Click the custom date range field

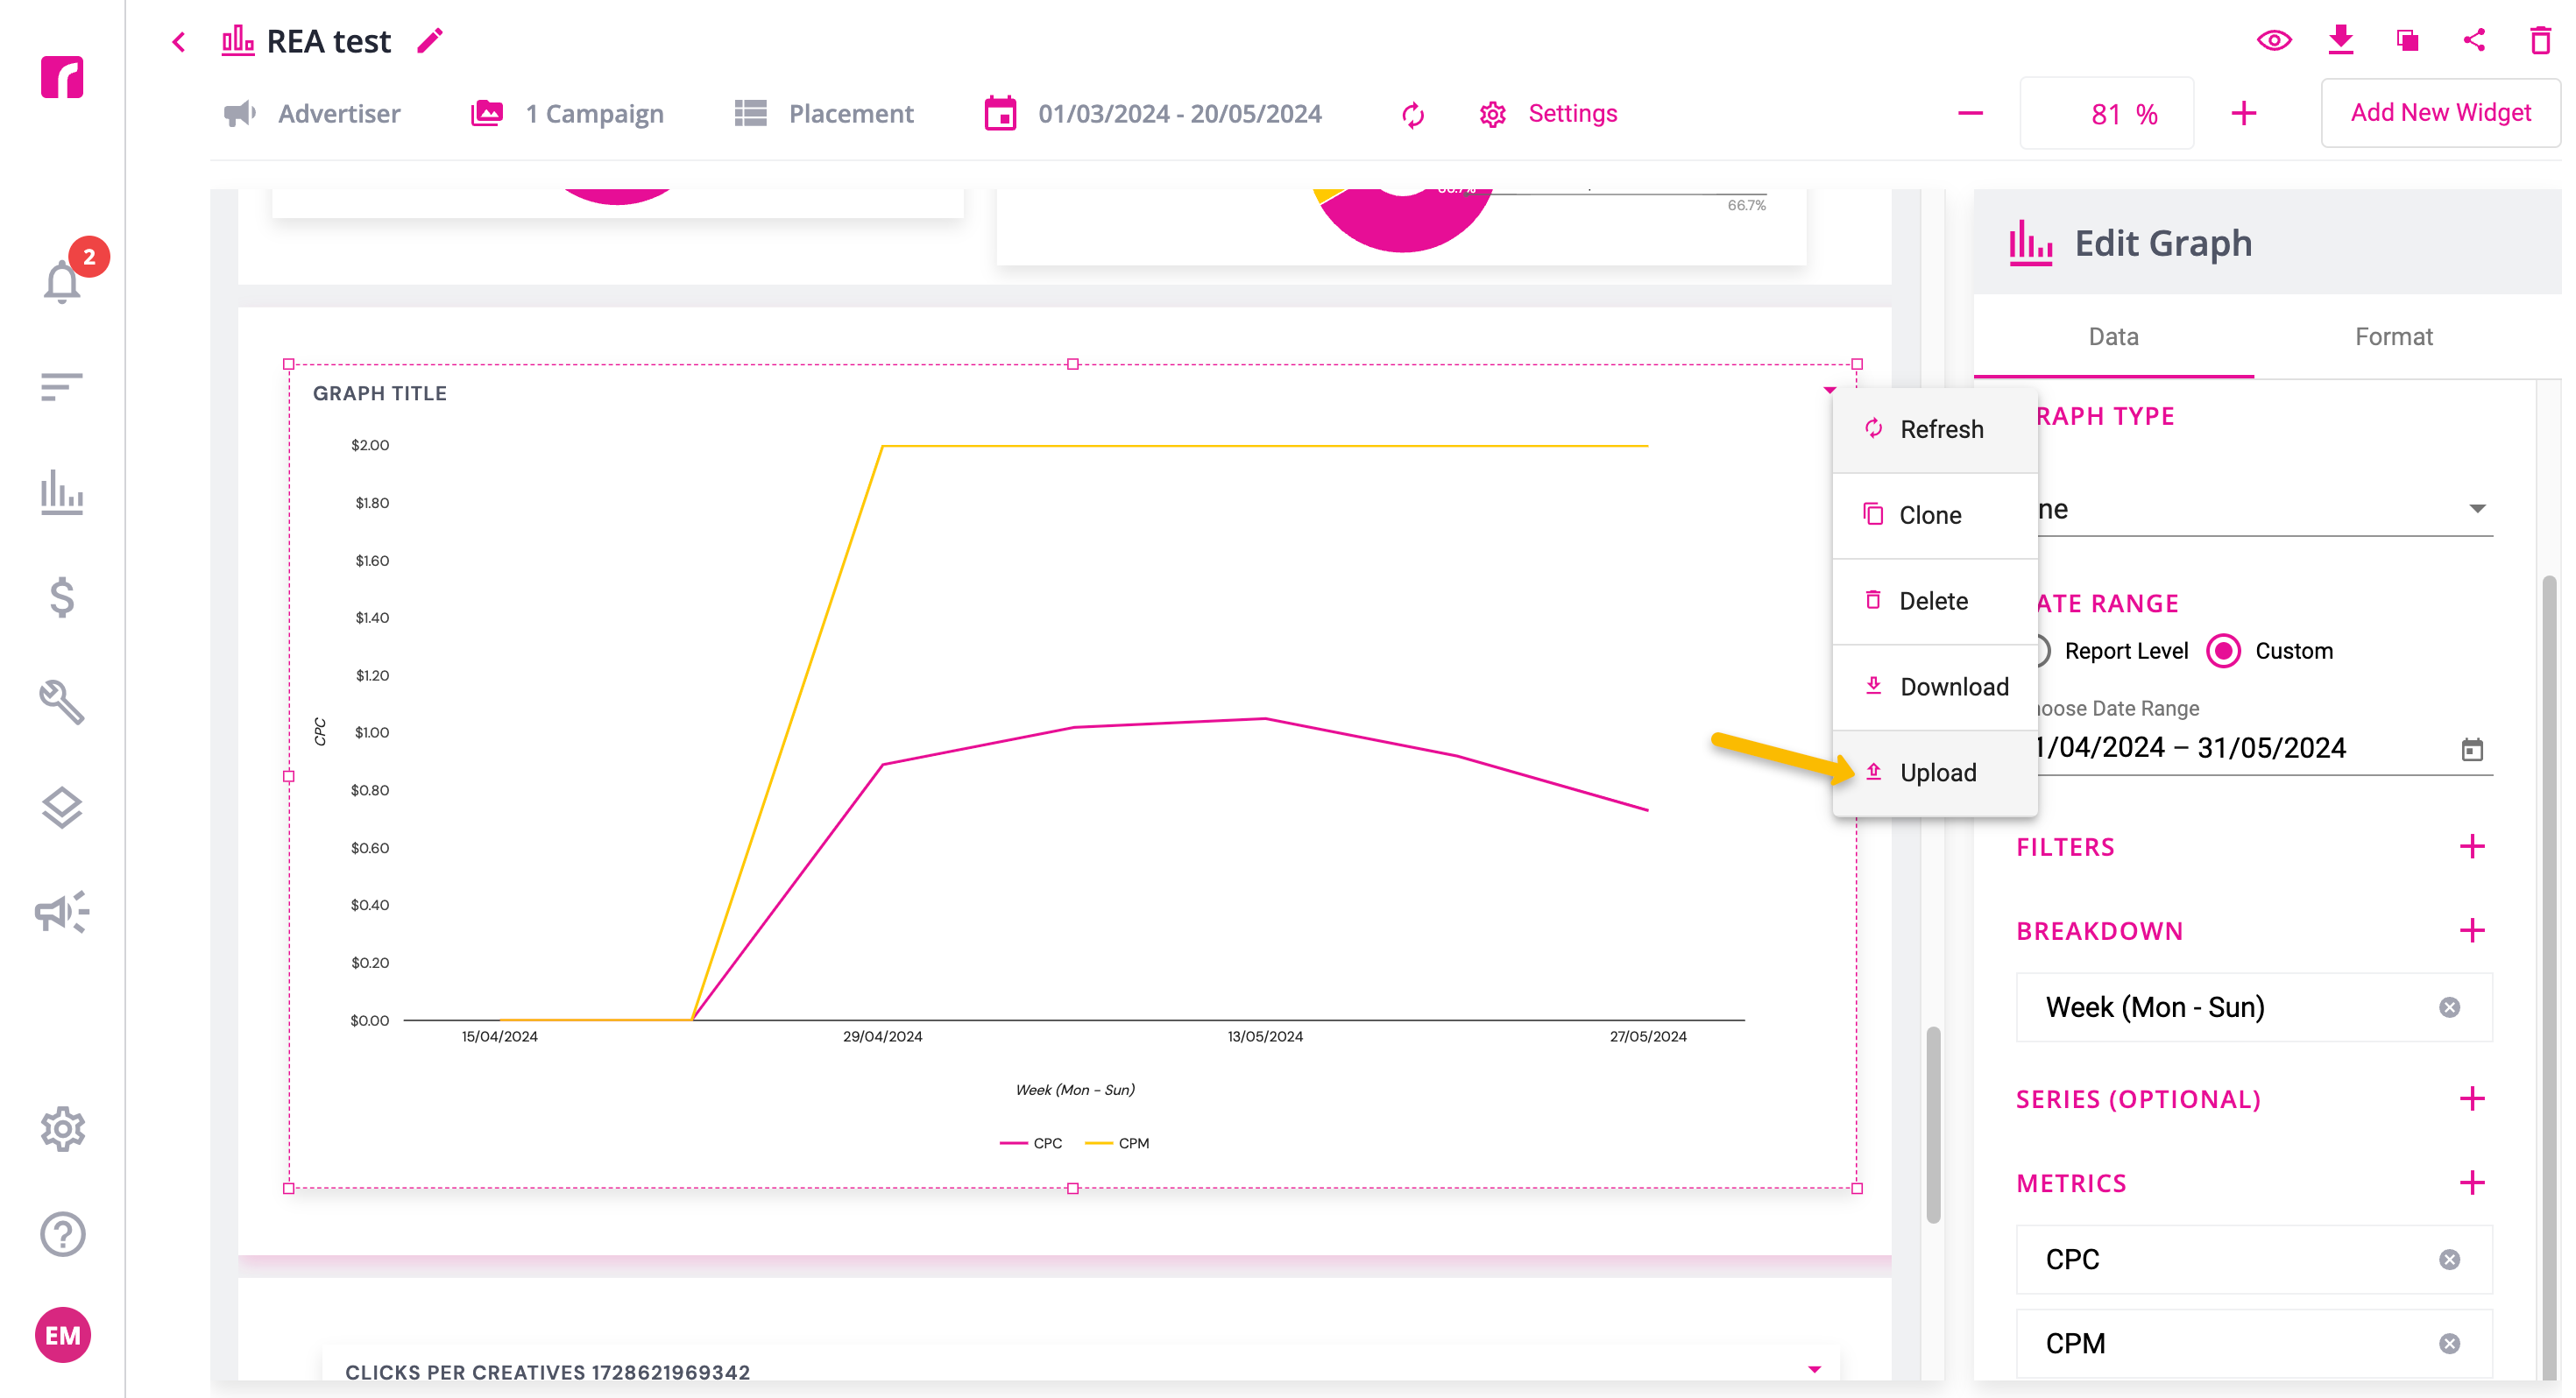pos(2264,749)
